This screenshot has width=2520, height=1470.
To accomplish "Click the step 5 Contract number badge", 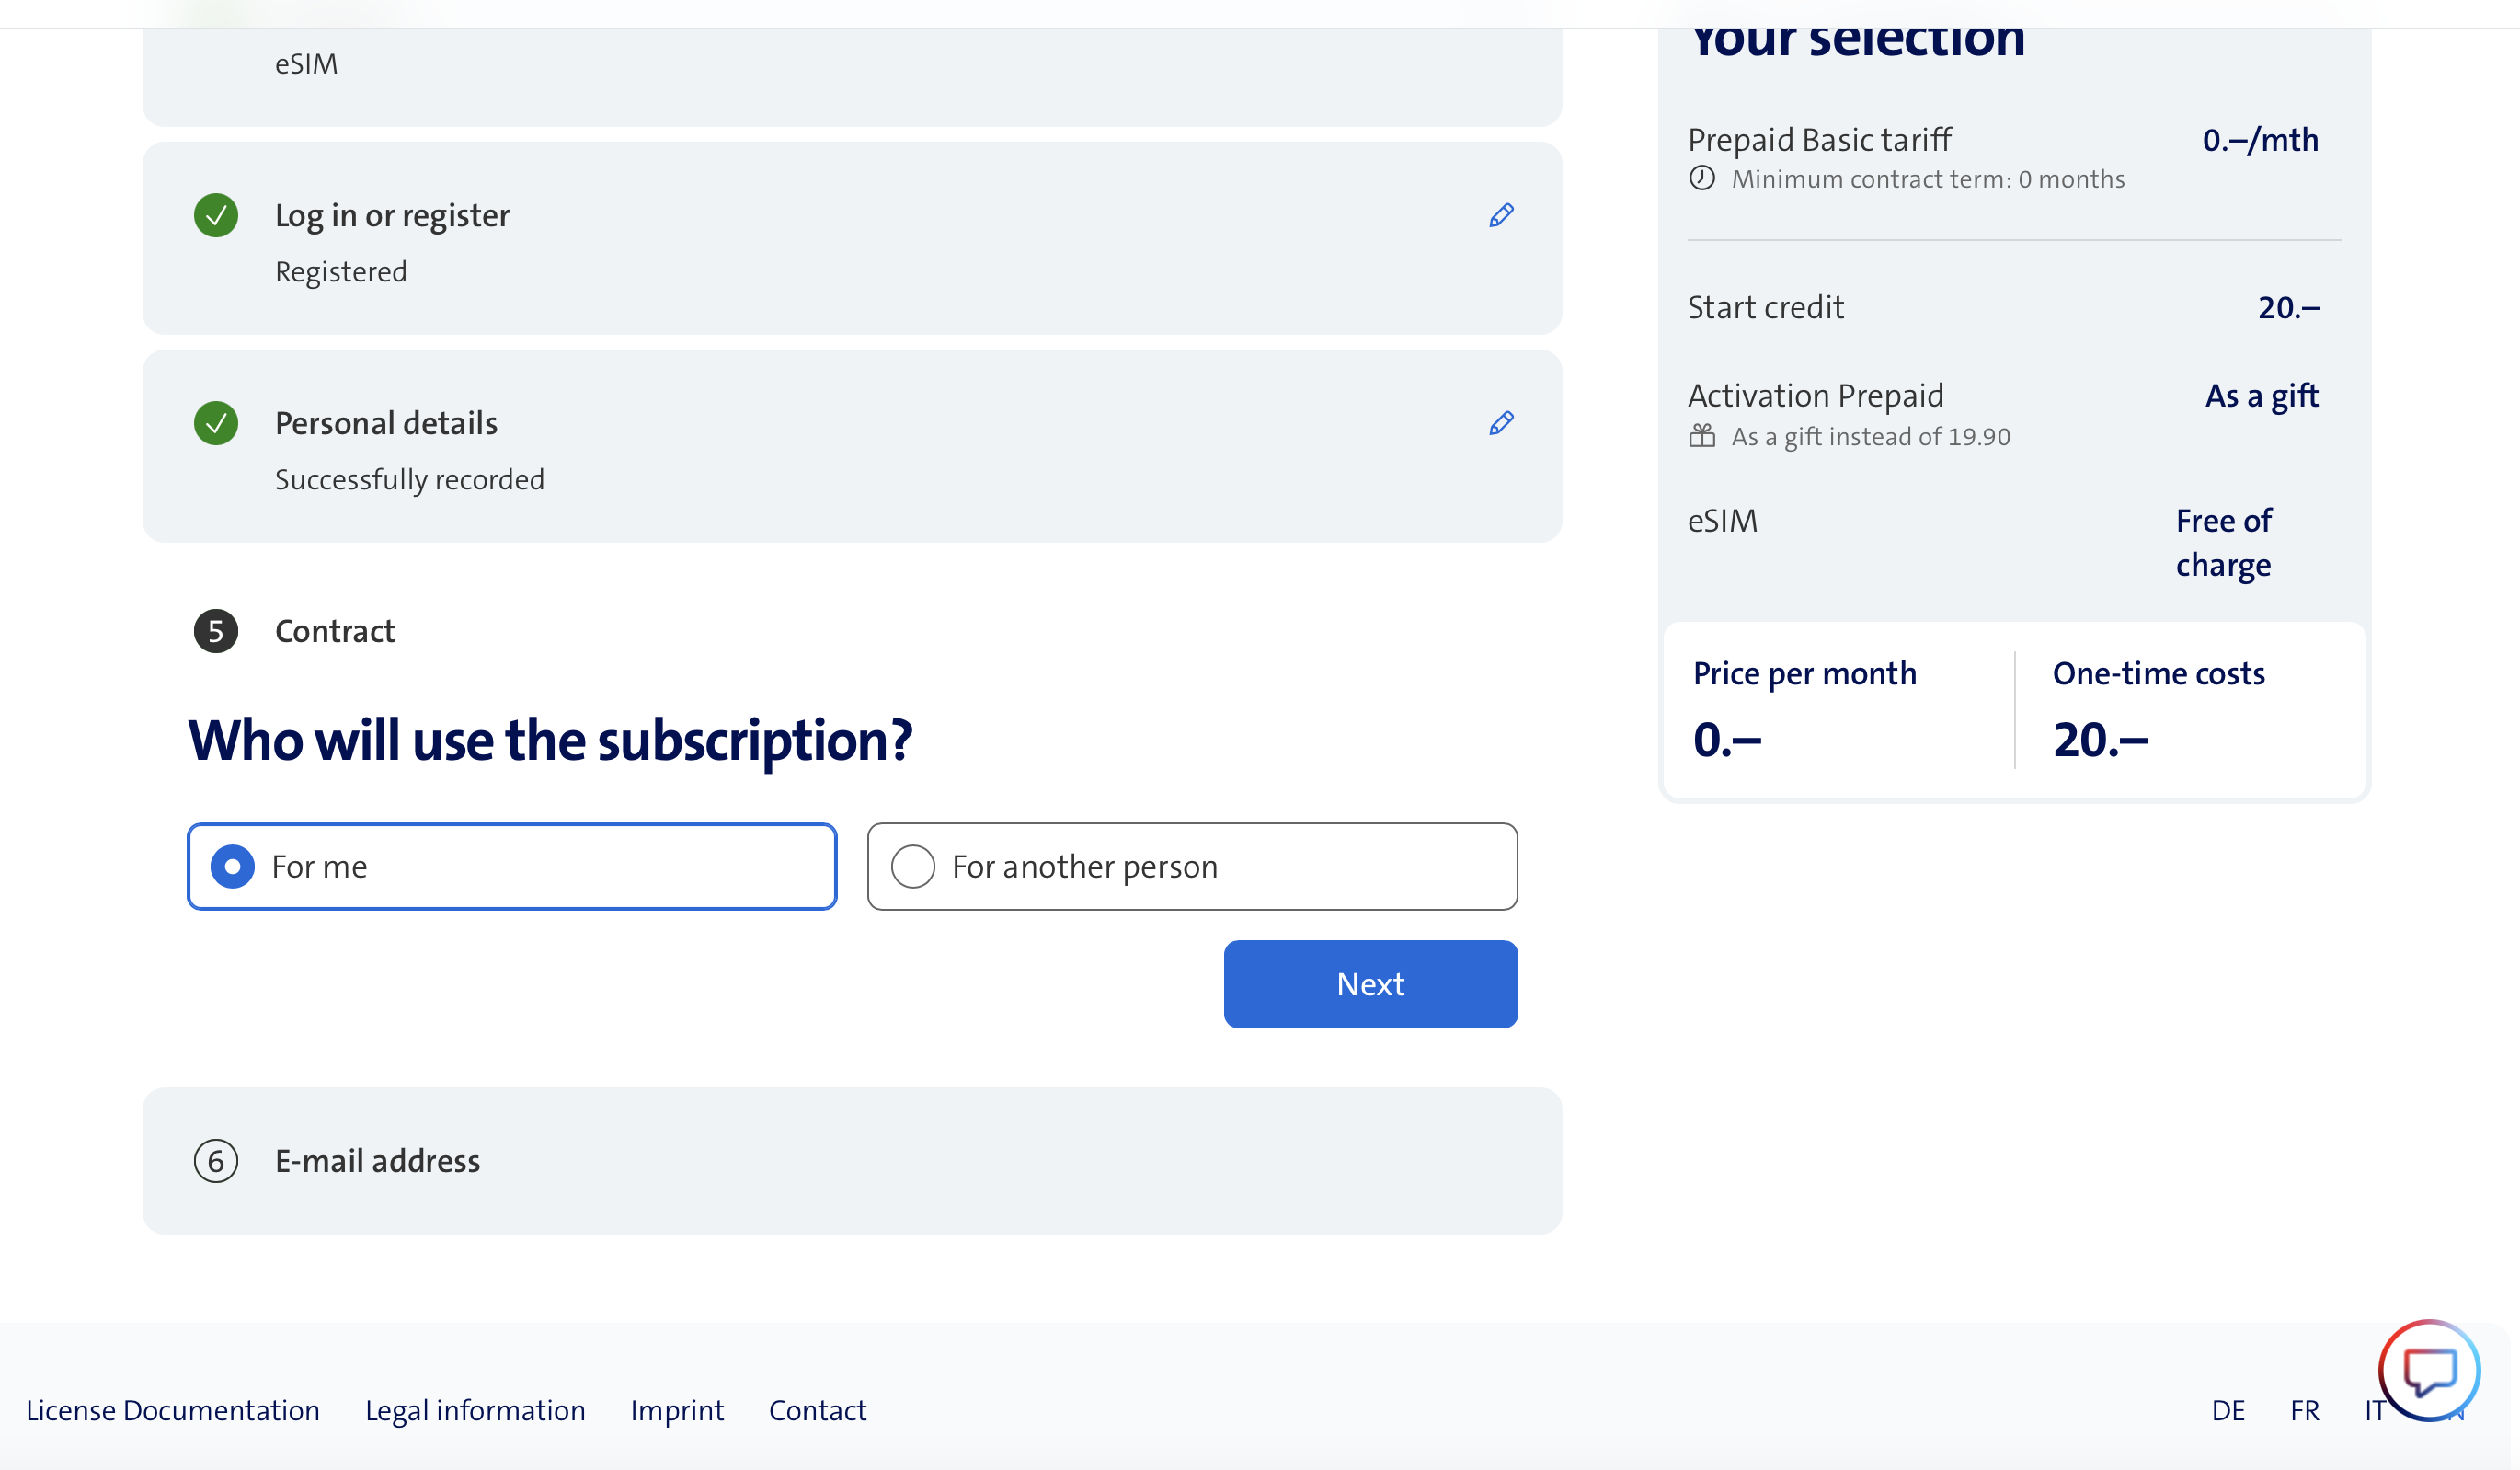I will click(216, 631).
